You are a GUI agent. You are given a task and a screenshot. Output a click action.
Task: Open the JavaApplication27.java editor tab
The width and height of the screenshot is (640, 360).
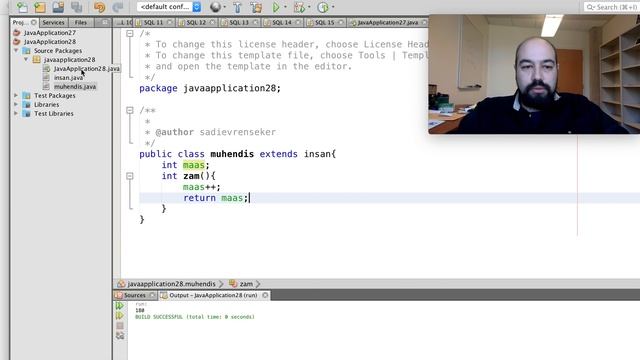(x=387, y=22)
